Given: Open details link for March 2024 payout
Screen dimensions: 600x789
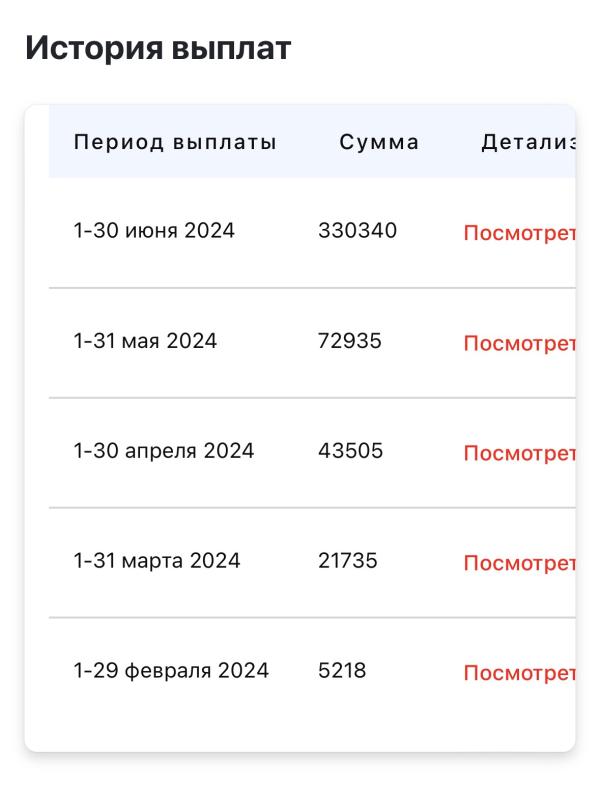Looking at the screenshot, I should coord(519,563).
